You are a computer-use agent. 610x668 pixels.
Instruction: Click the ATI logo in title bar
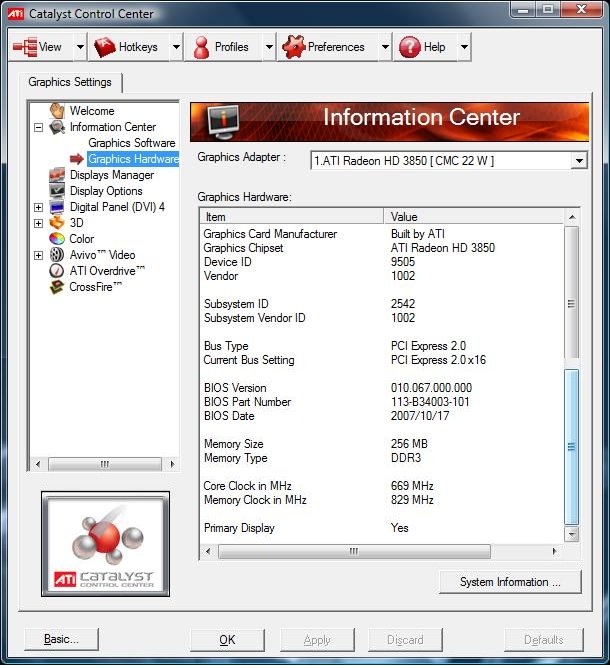[x=16, y=14]
